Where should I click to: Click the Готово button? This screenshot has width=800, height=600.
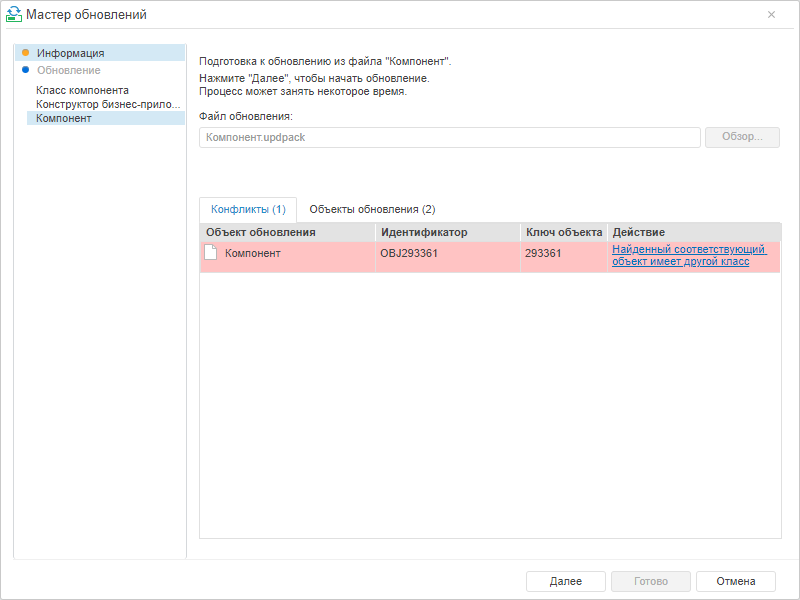point(651,581)
